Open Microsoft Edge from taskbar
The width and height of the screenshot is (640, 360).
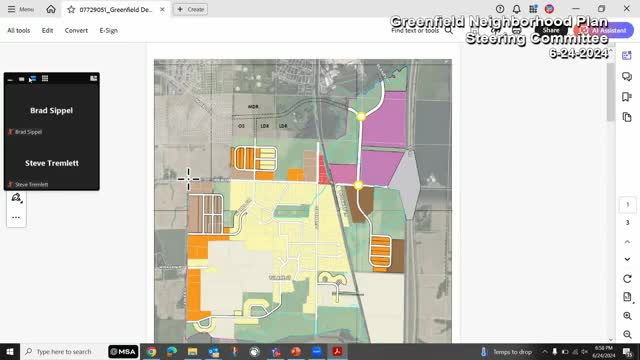(172, 351)
